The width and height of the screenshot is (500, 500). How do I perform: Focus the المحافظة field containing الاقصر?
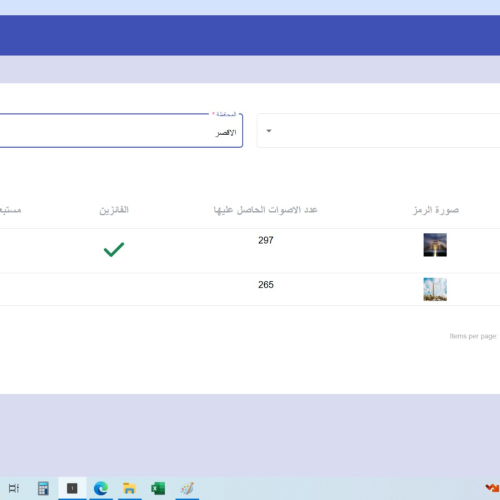pos(121,130)
